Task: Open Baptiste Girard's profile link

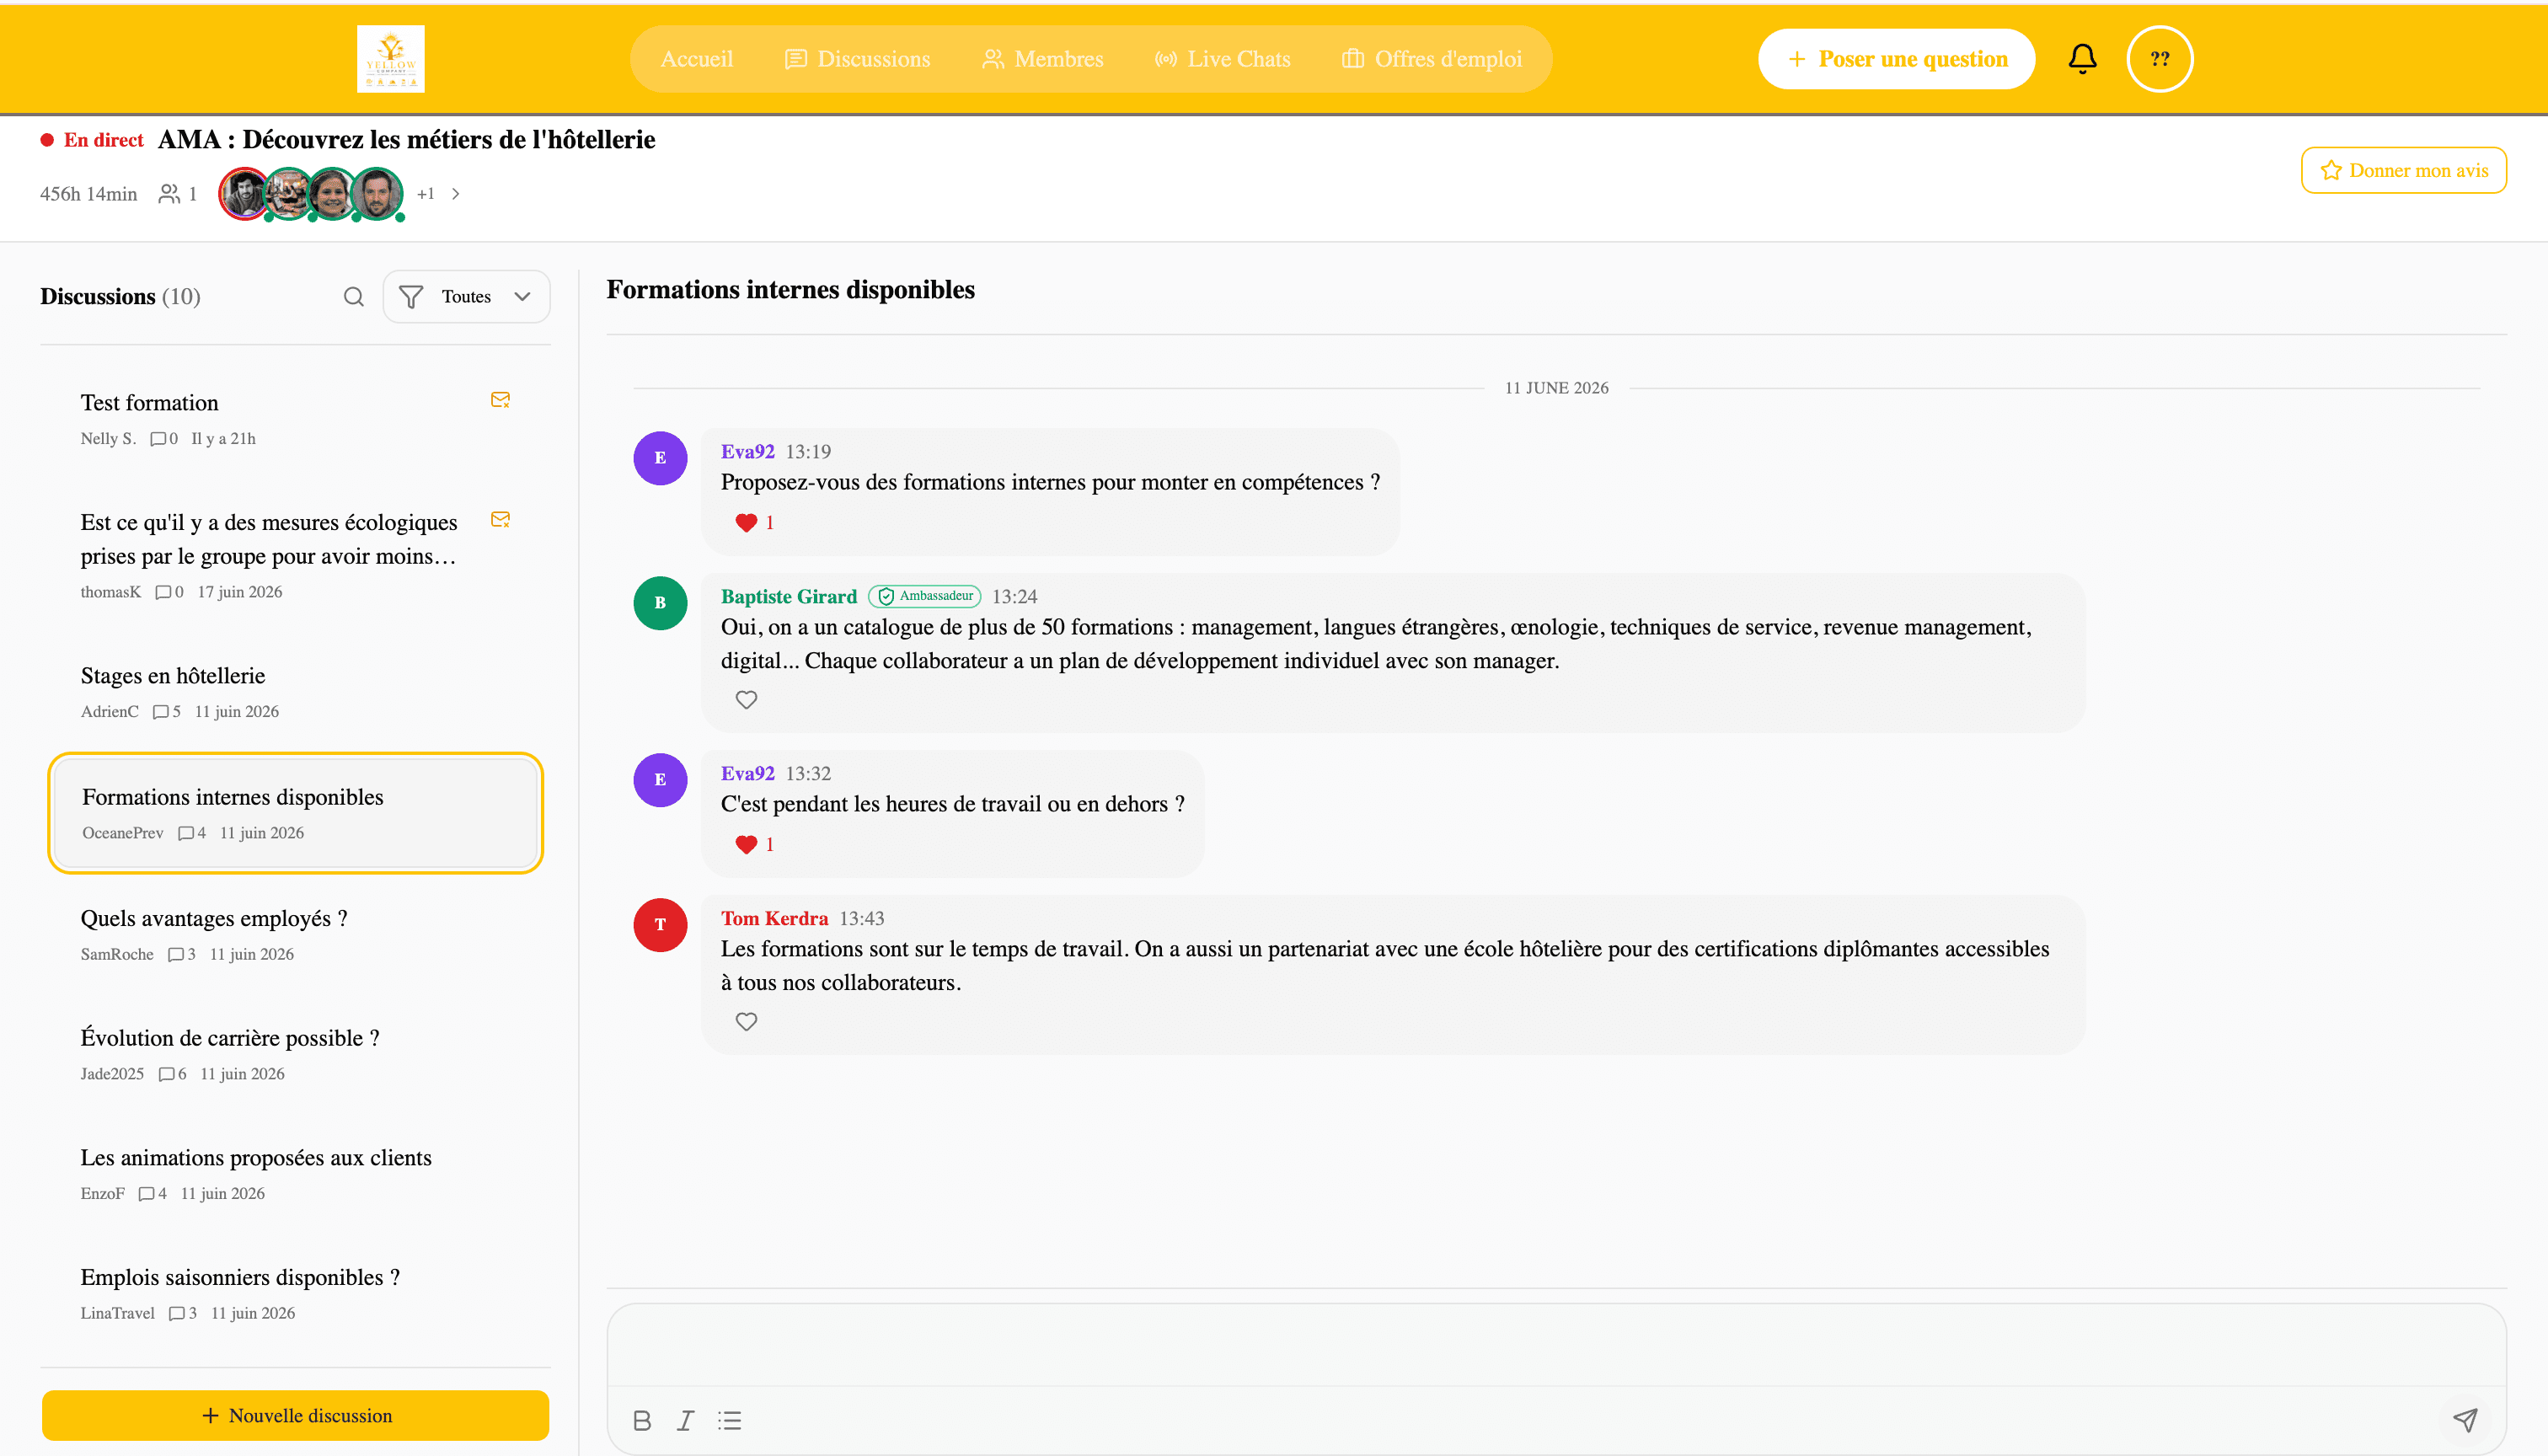Action: pyautogui.click(x=789, y=597)
